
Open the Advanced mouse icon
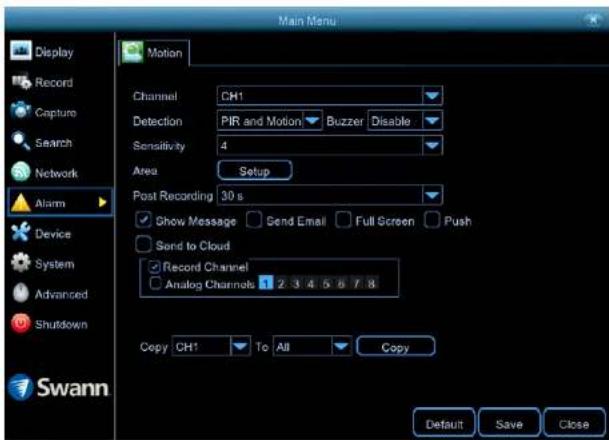21,293
